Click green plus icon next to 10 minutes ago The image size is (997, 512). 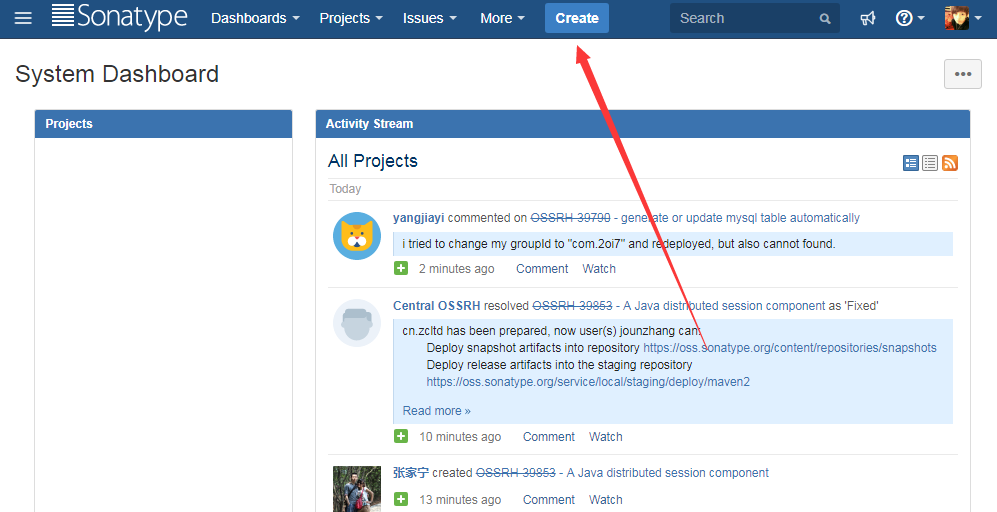point(401,436)
